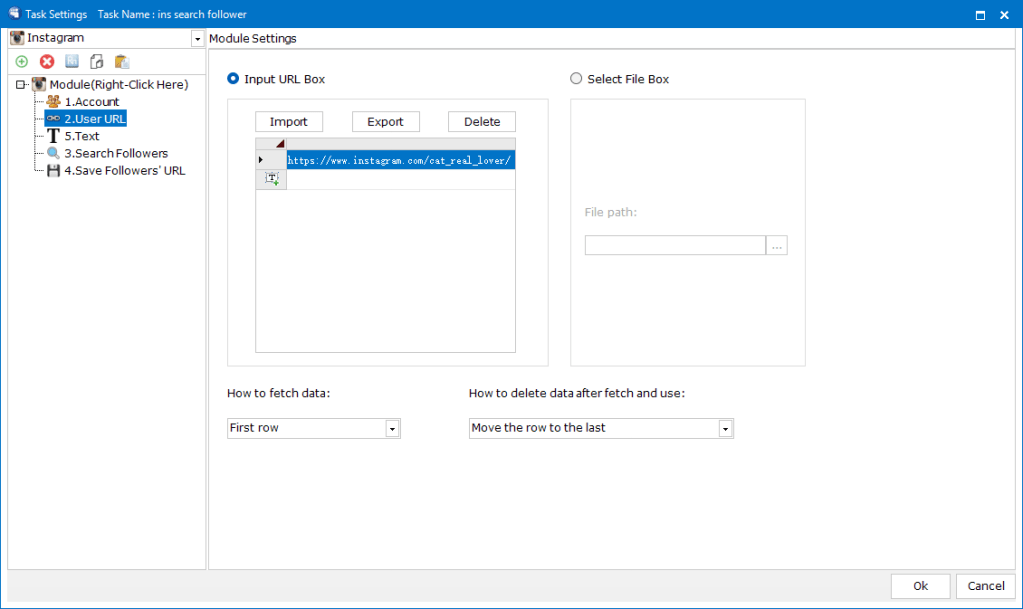
Task: Open the 5.Text module item
Action: [81, 136]
